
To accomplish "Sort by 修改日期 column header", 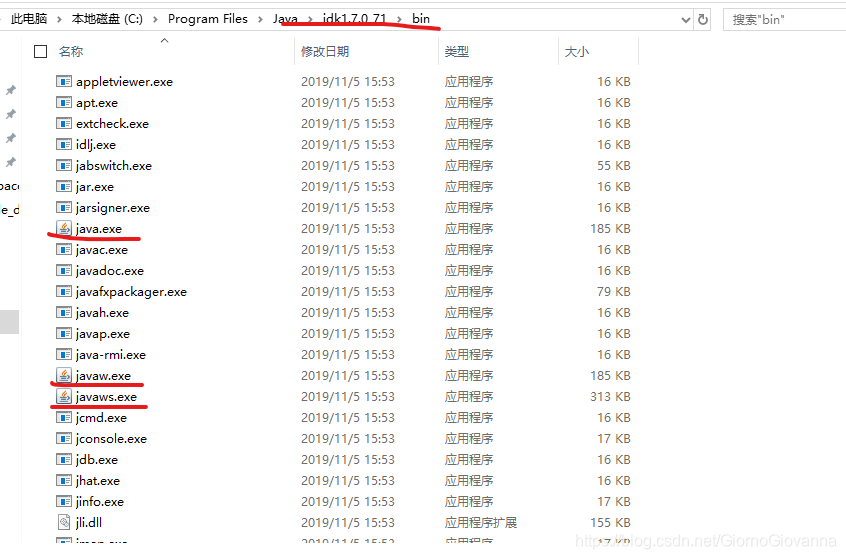I will [325, 51].
